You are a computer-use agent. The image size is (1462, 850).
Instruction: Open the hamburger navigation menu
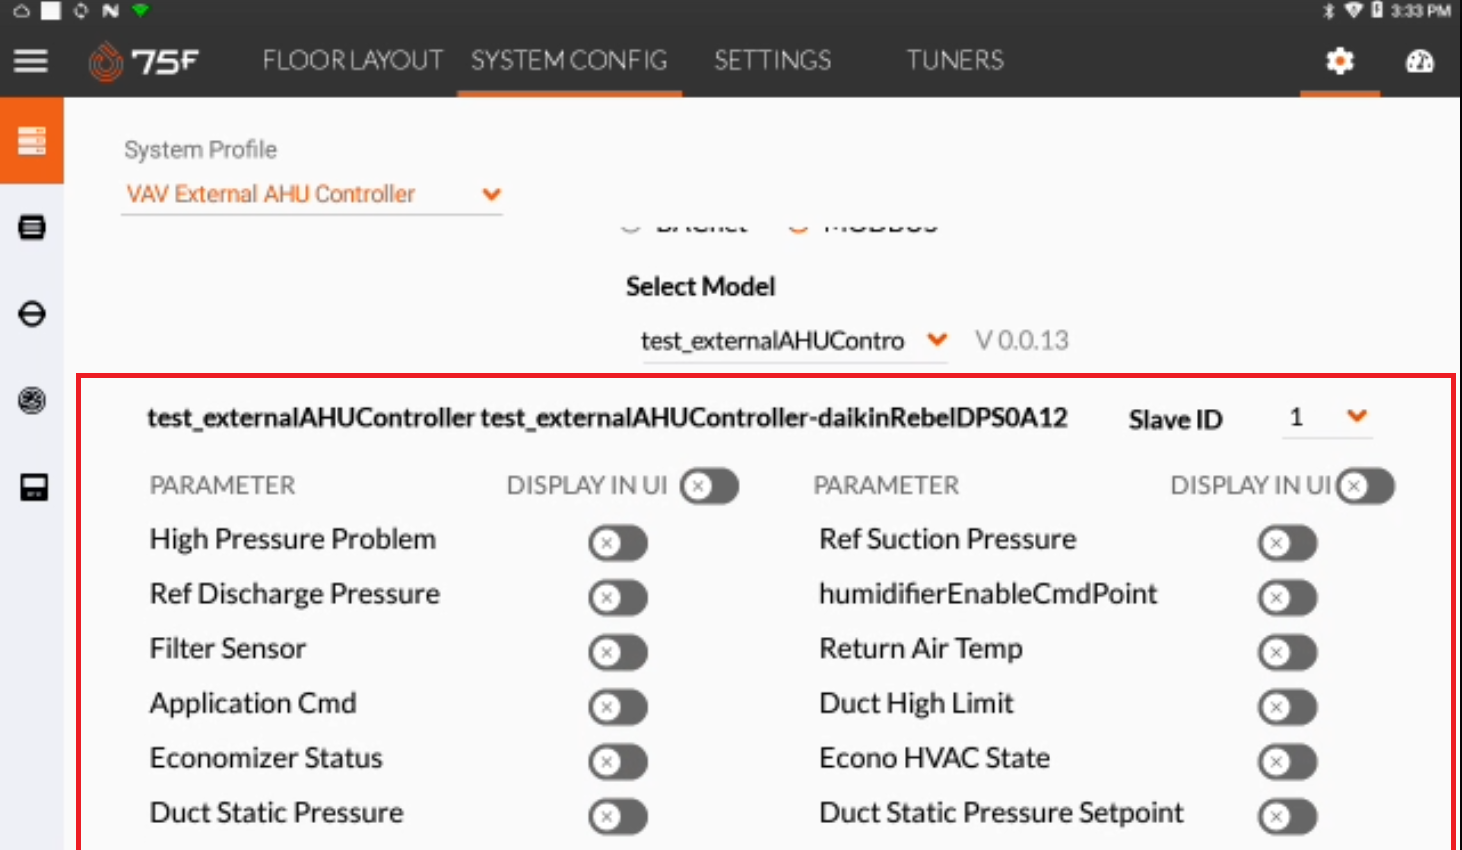click(x=31, y=61)
